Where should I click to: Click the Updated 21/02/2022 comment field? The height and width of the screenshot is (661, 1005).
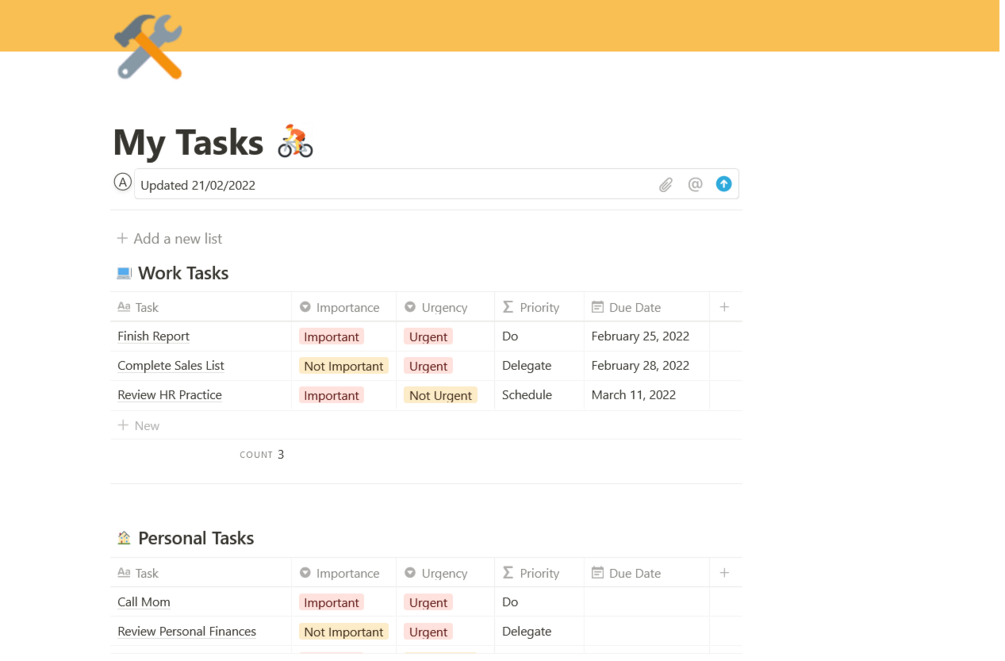(x=390, y=185)
